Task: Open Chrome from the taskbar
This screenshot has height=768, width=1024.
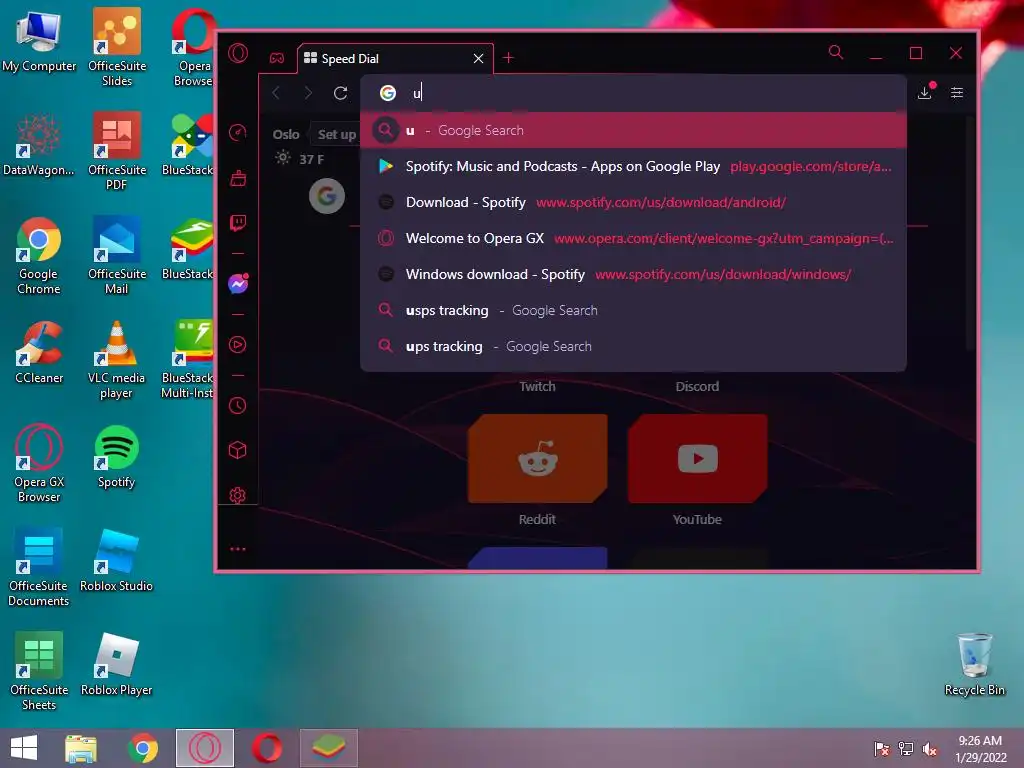Action: [x=142, y=748]
